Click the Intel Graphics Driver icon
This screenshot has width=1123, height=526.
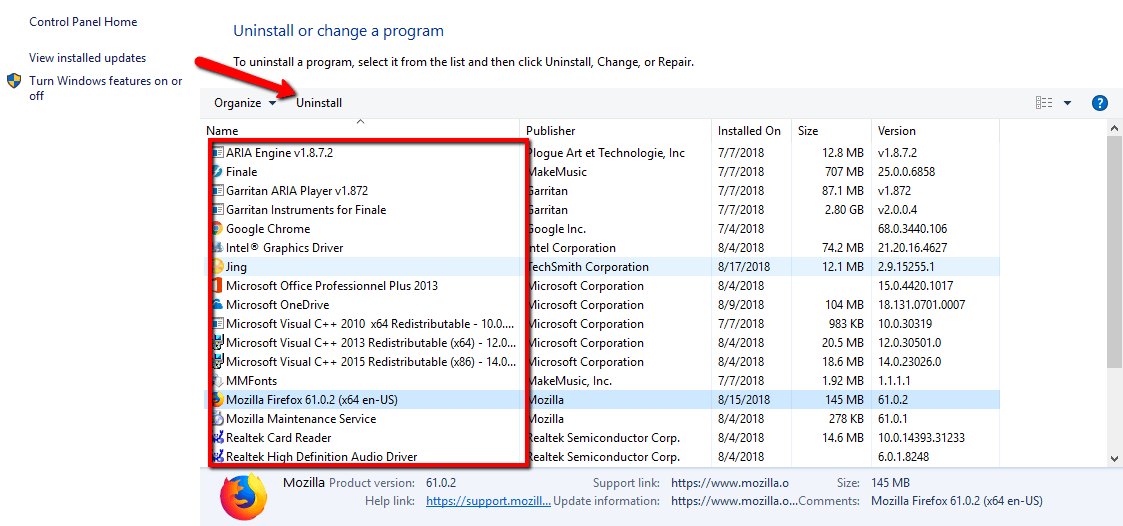click(x=218, y=248)
